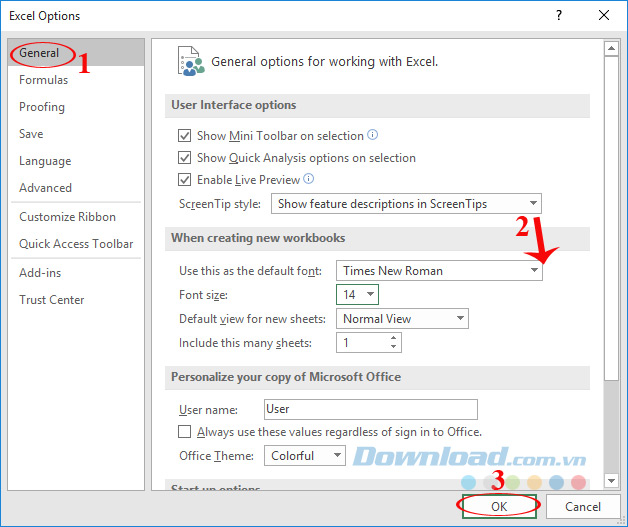Toggle Show Quick Analysis options on selection
The height and width of the screenshot is (527, 628).
(x=184, y=158)
